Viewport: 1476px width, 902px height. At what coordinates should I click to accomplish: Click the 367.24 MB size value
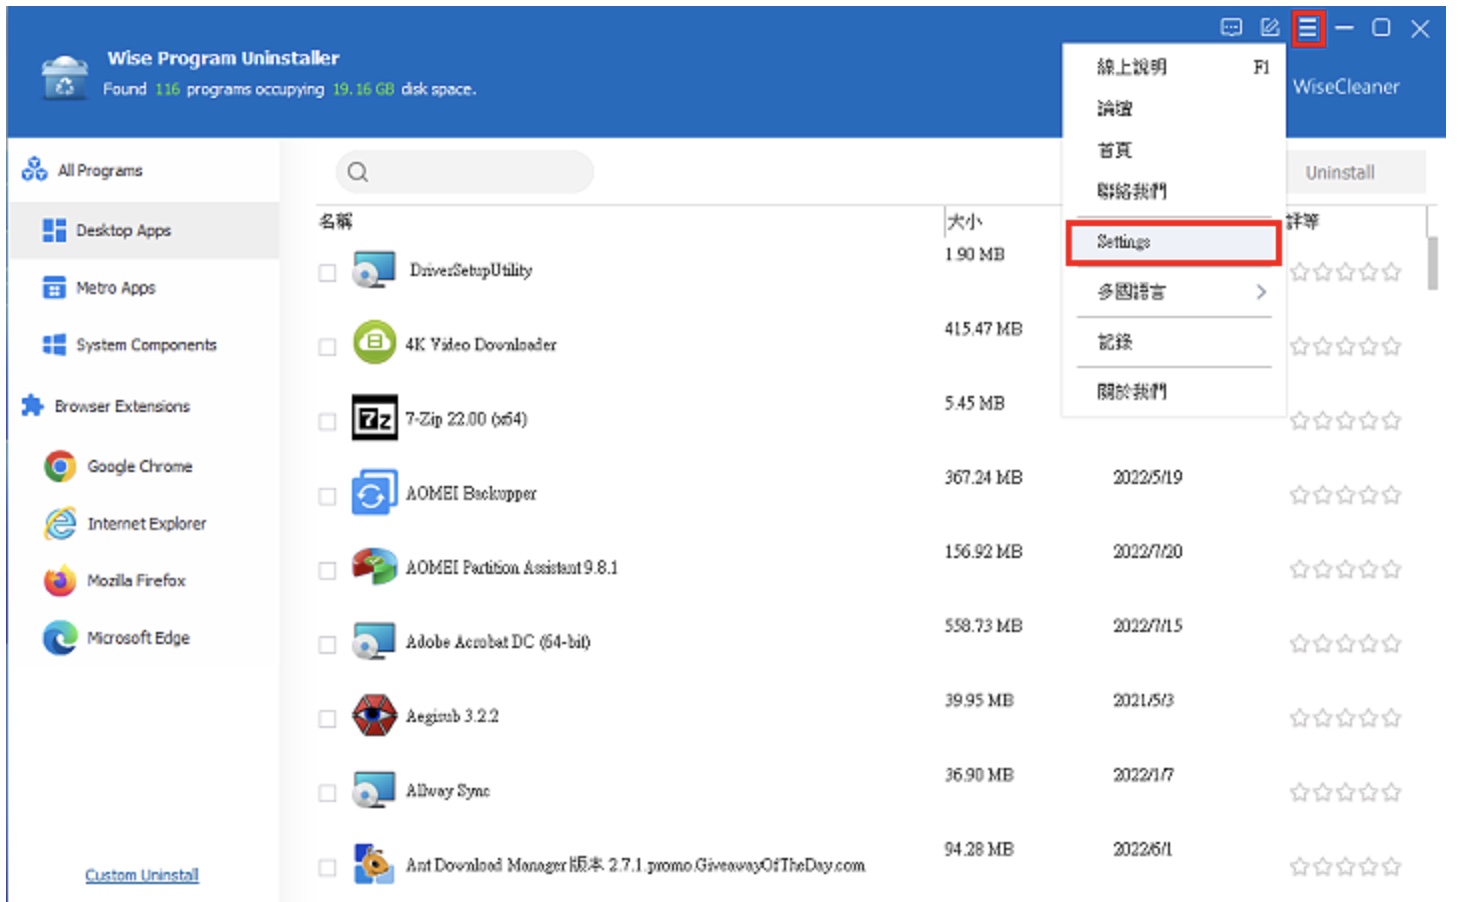tap(984, 478)
